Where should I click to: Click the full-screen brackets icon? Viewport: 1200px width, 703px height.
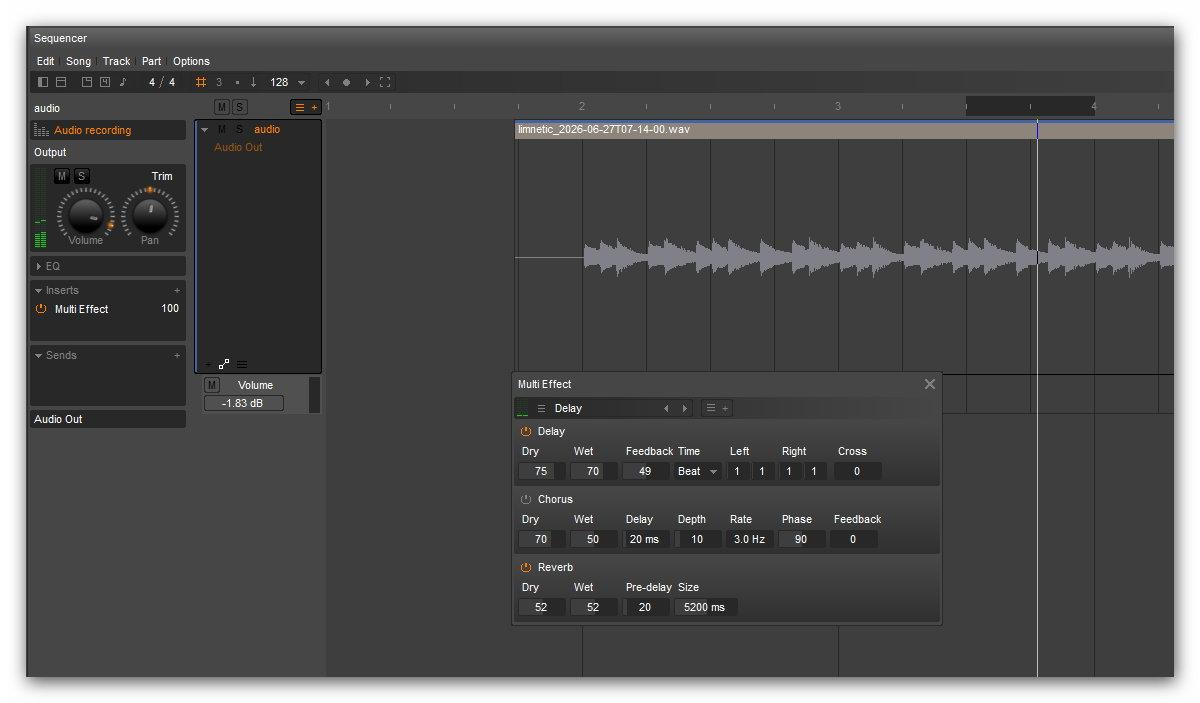(385, 82)
